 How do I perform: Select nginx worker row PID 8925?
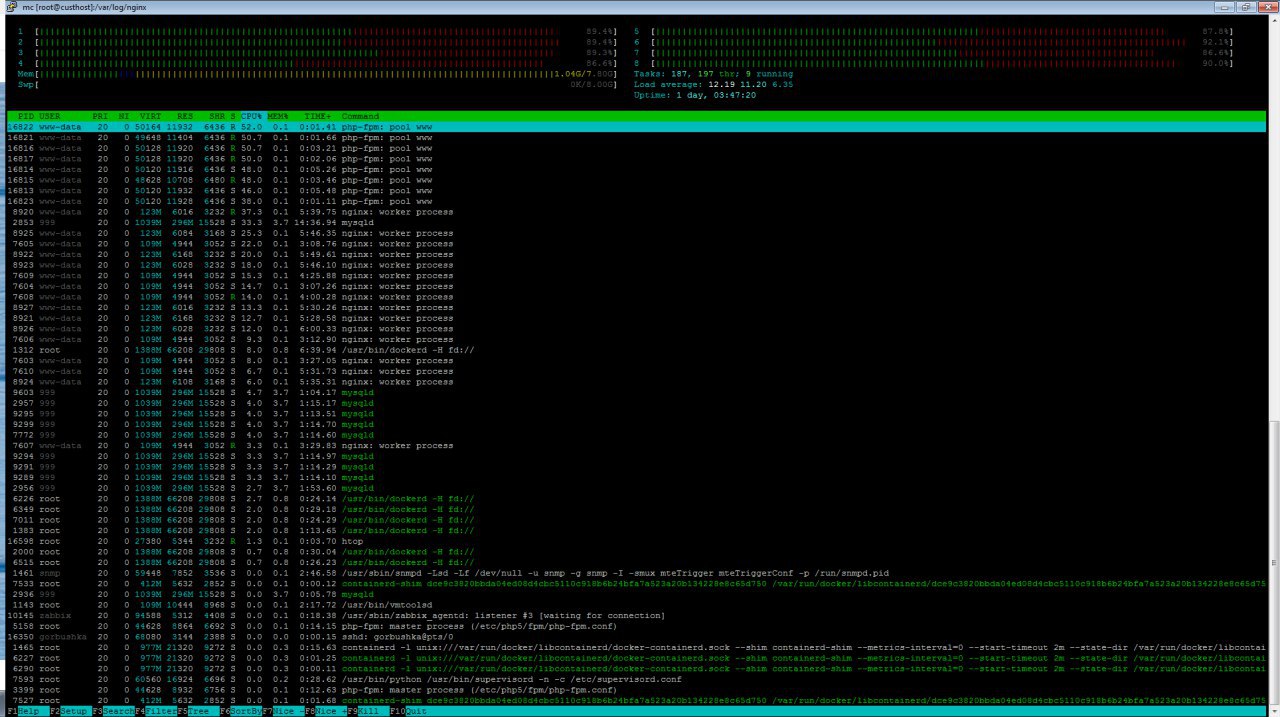636,233
